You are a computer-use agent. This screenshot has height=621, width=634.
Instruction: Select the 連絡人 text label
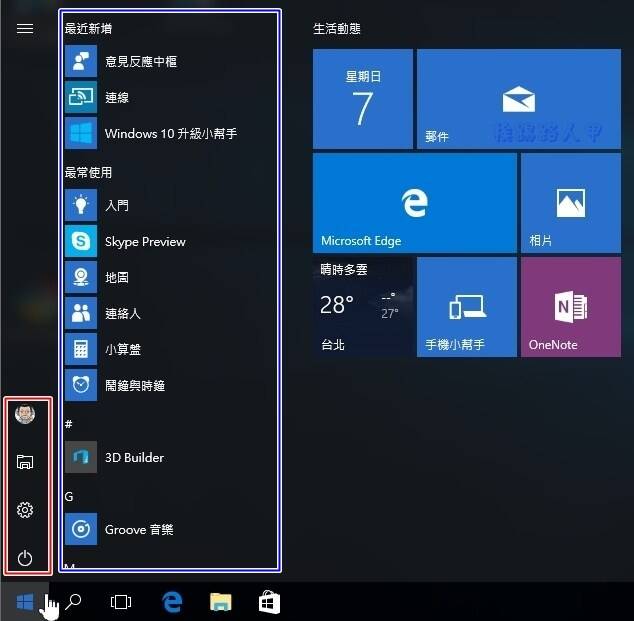coord(123,313)
